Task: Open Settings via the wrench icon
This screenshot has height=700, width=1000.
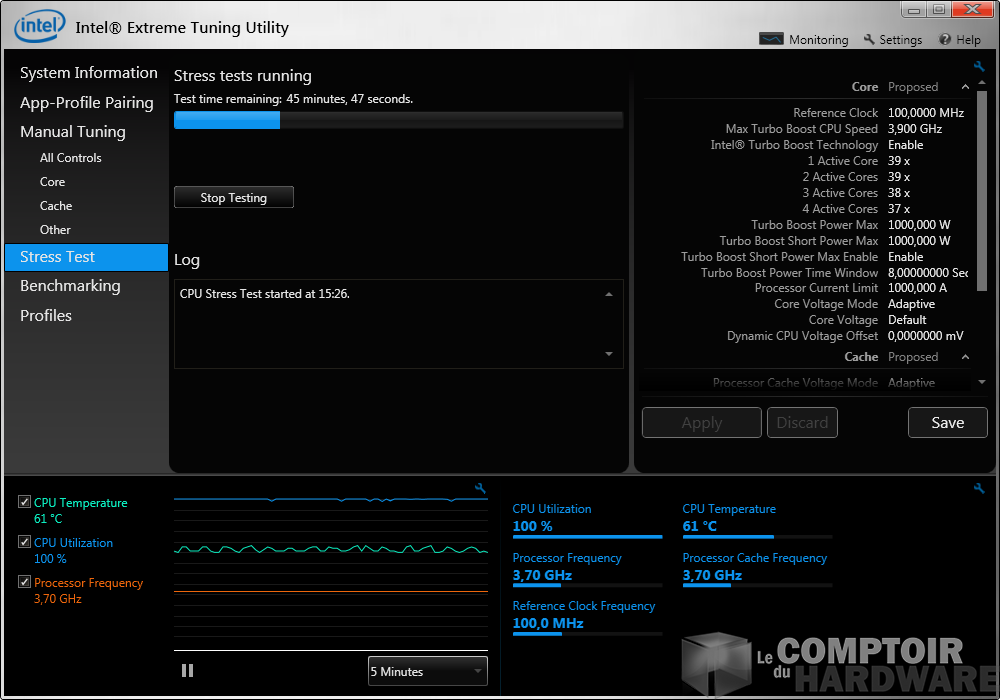Action: [x=869, y=39]
